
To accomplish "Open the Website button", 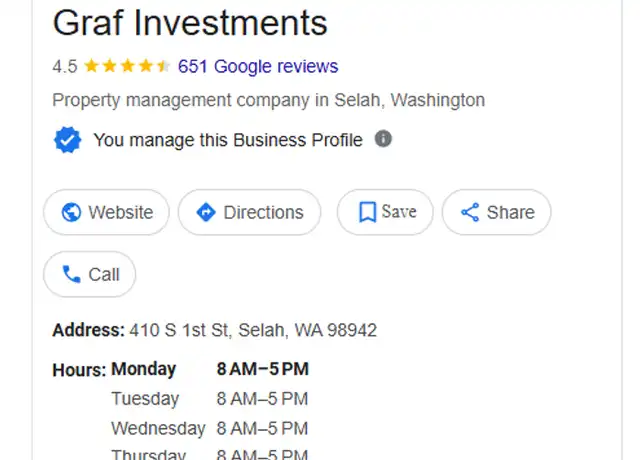I will (x=106, y=212).
